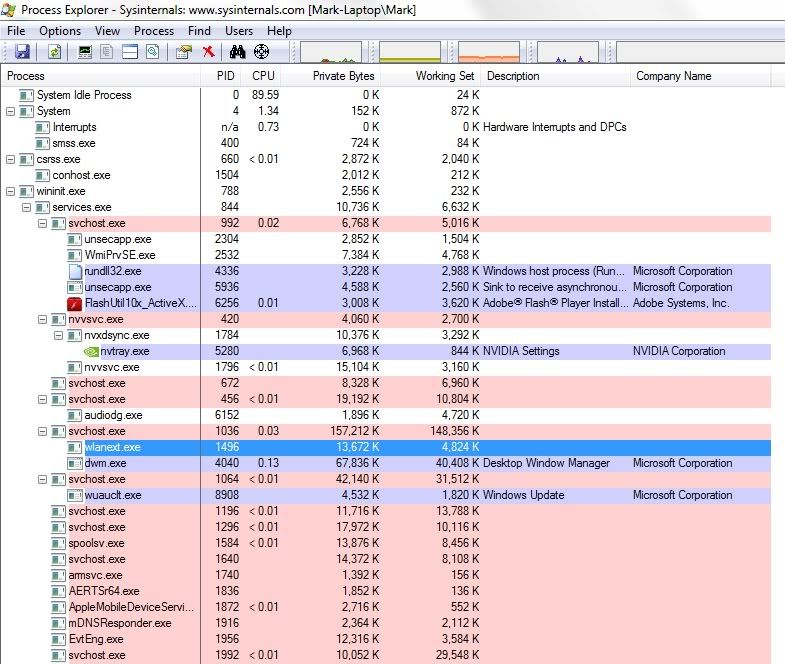Open the View menu
This screenshot has width=785, height=664.
[107, 31]
